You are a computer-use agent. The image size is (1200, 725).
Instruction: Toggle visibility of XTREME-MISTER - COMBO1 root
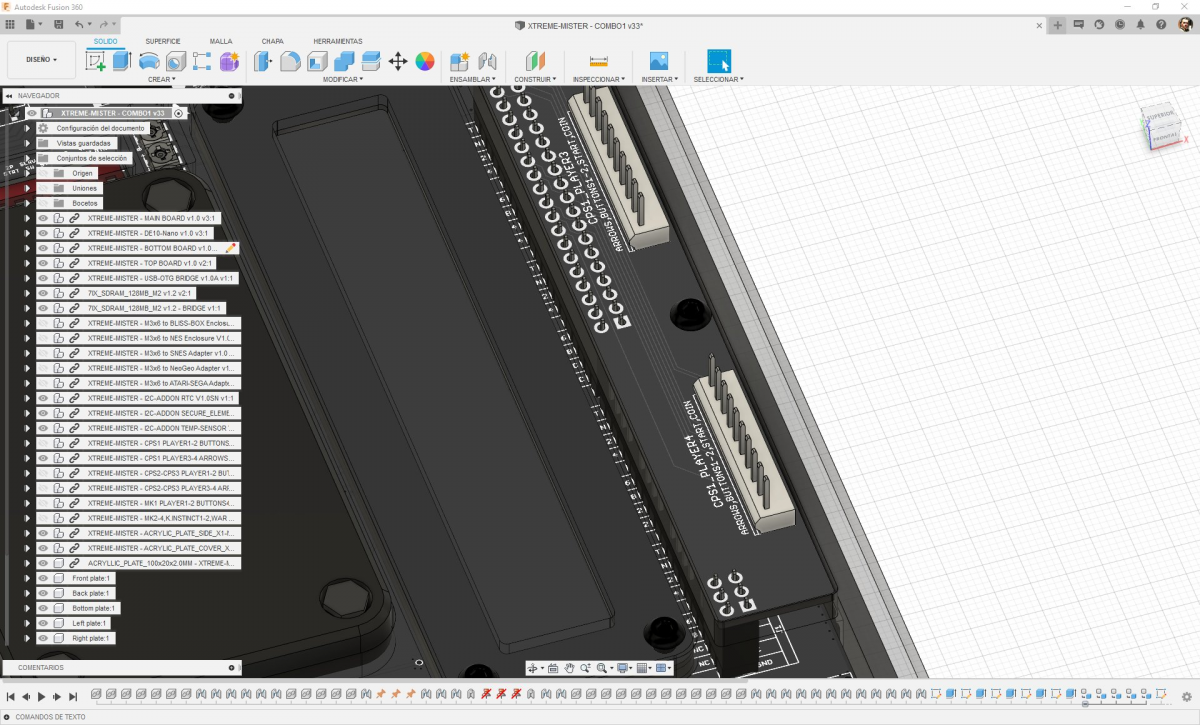(x=32, y=113)
